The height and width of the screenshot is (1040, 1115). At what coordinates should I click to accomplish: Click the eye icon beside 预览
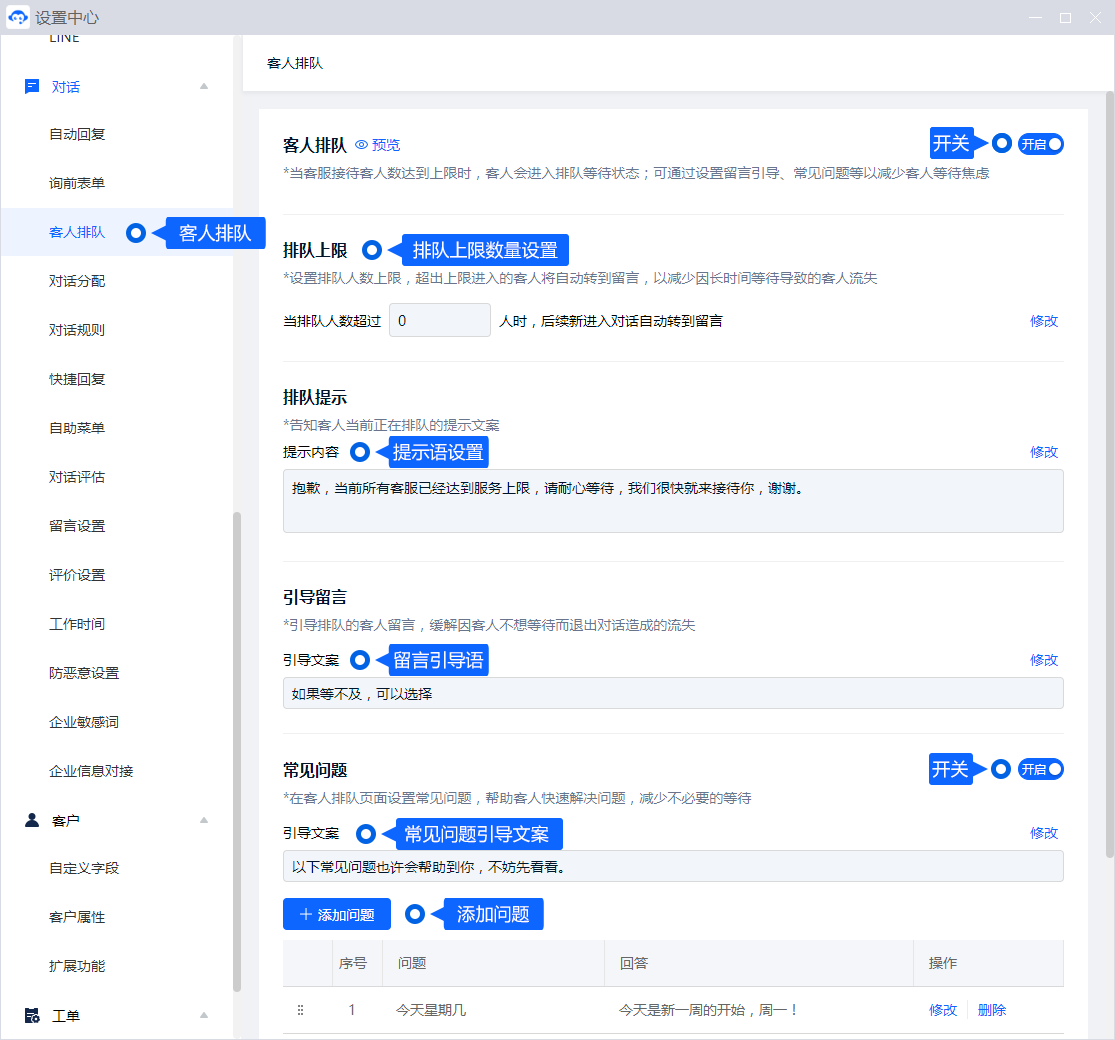coord(362,145)
